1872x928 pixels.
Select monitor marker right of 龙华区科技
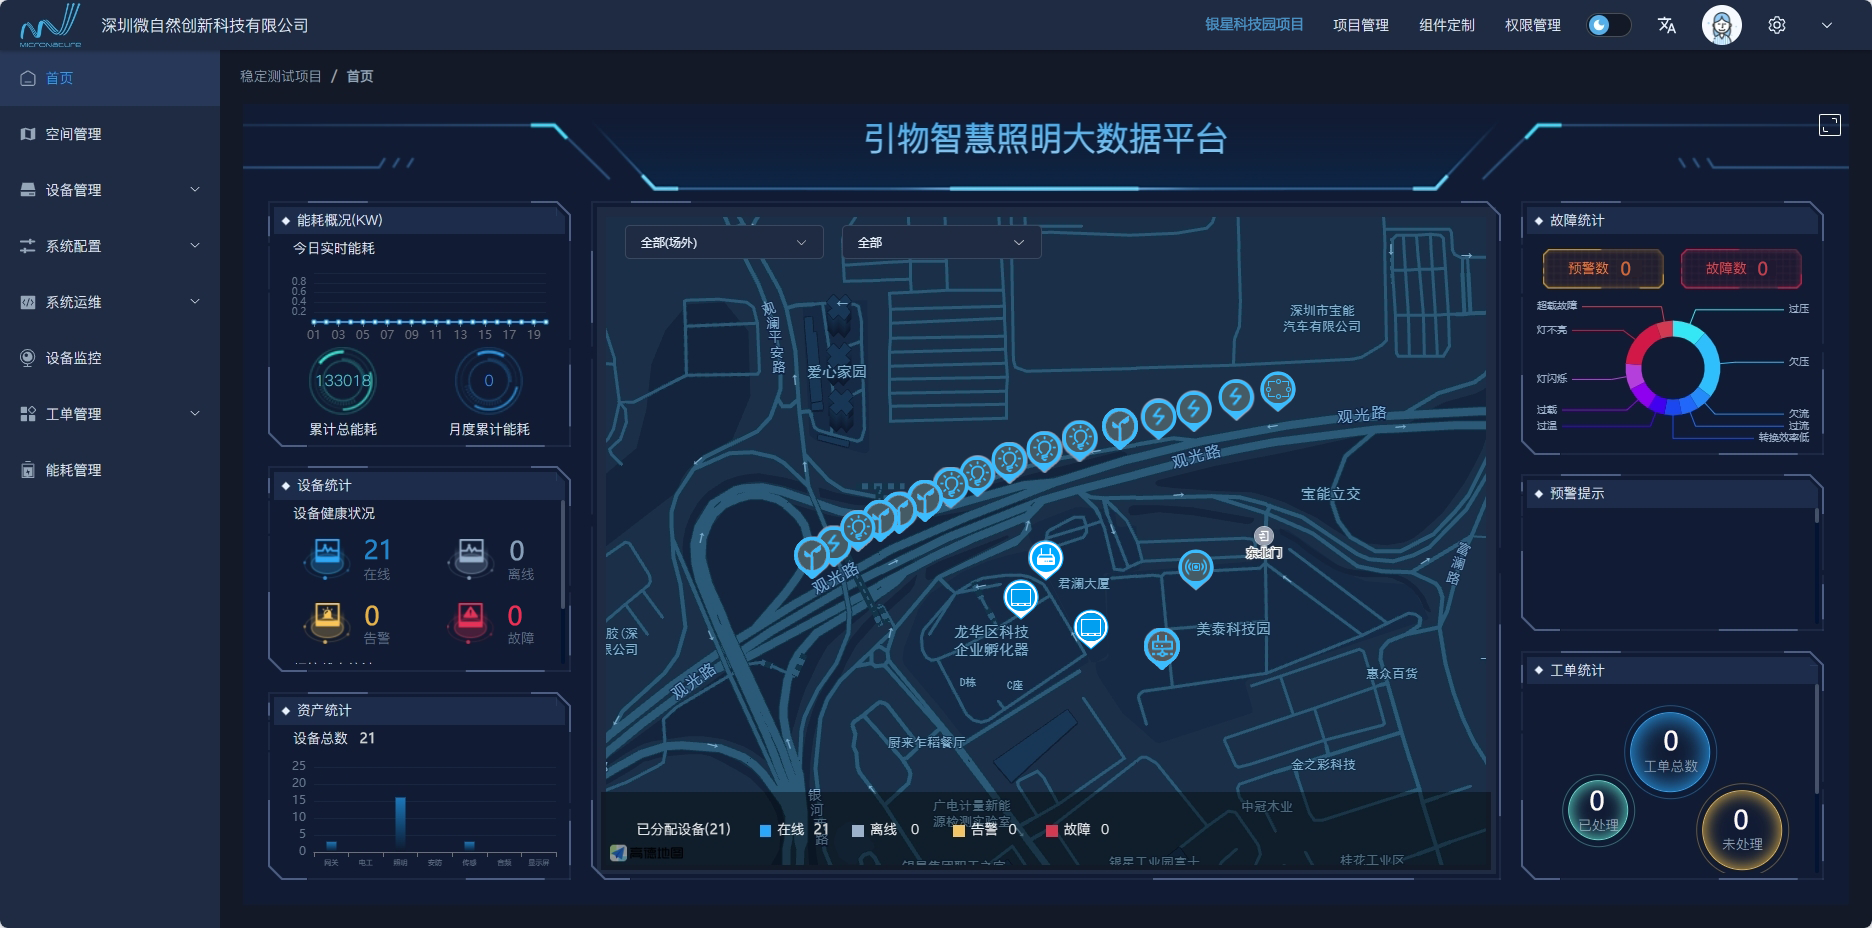pos(1091,628)
